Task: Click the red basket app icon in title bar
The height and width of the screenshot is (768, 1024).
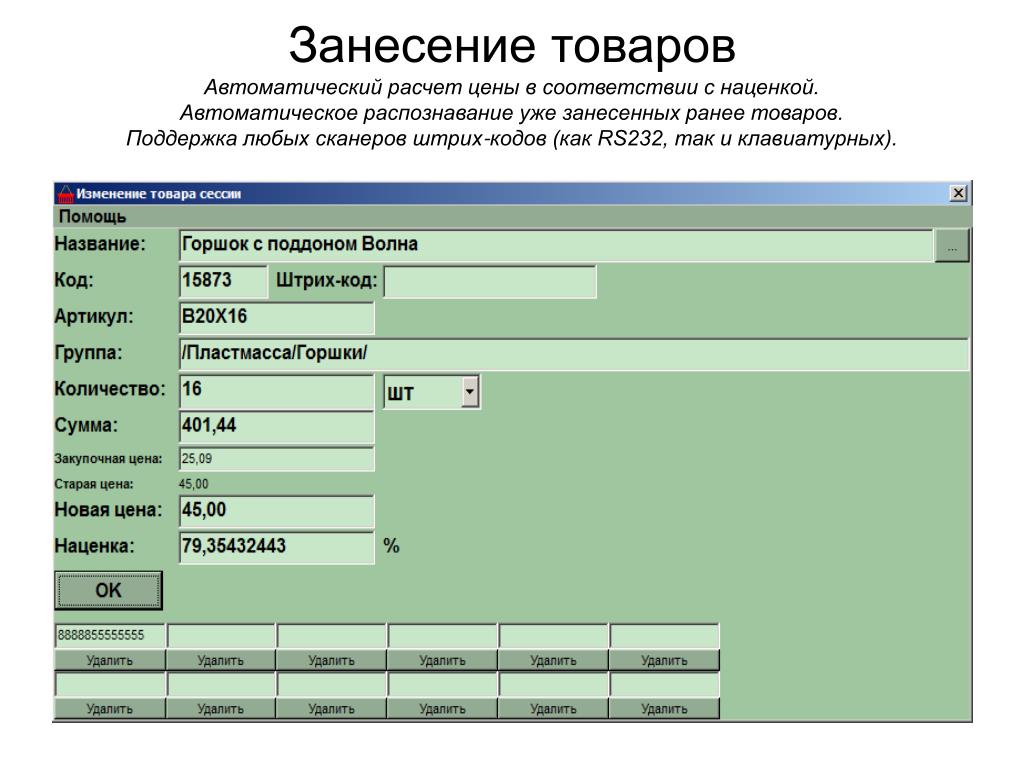Action: click(65, 194)
